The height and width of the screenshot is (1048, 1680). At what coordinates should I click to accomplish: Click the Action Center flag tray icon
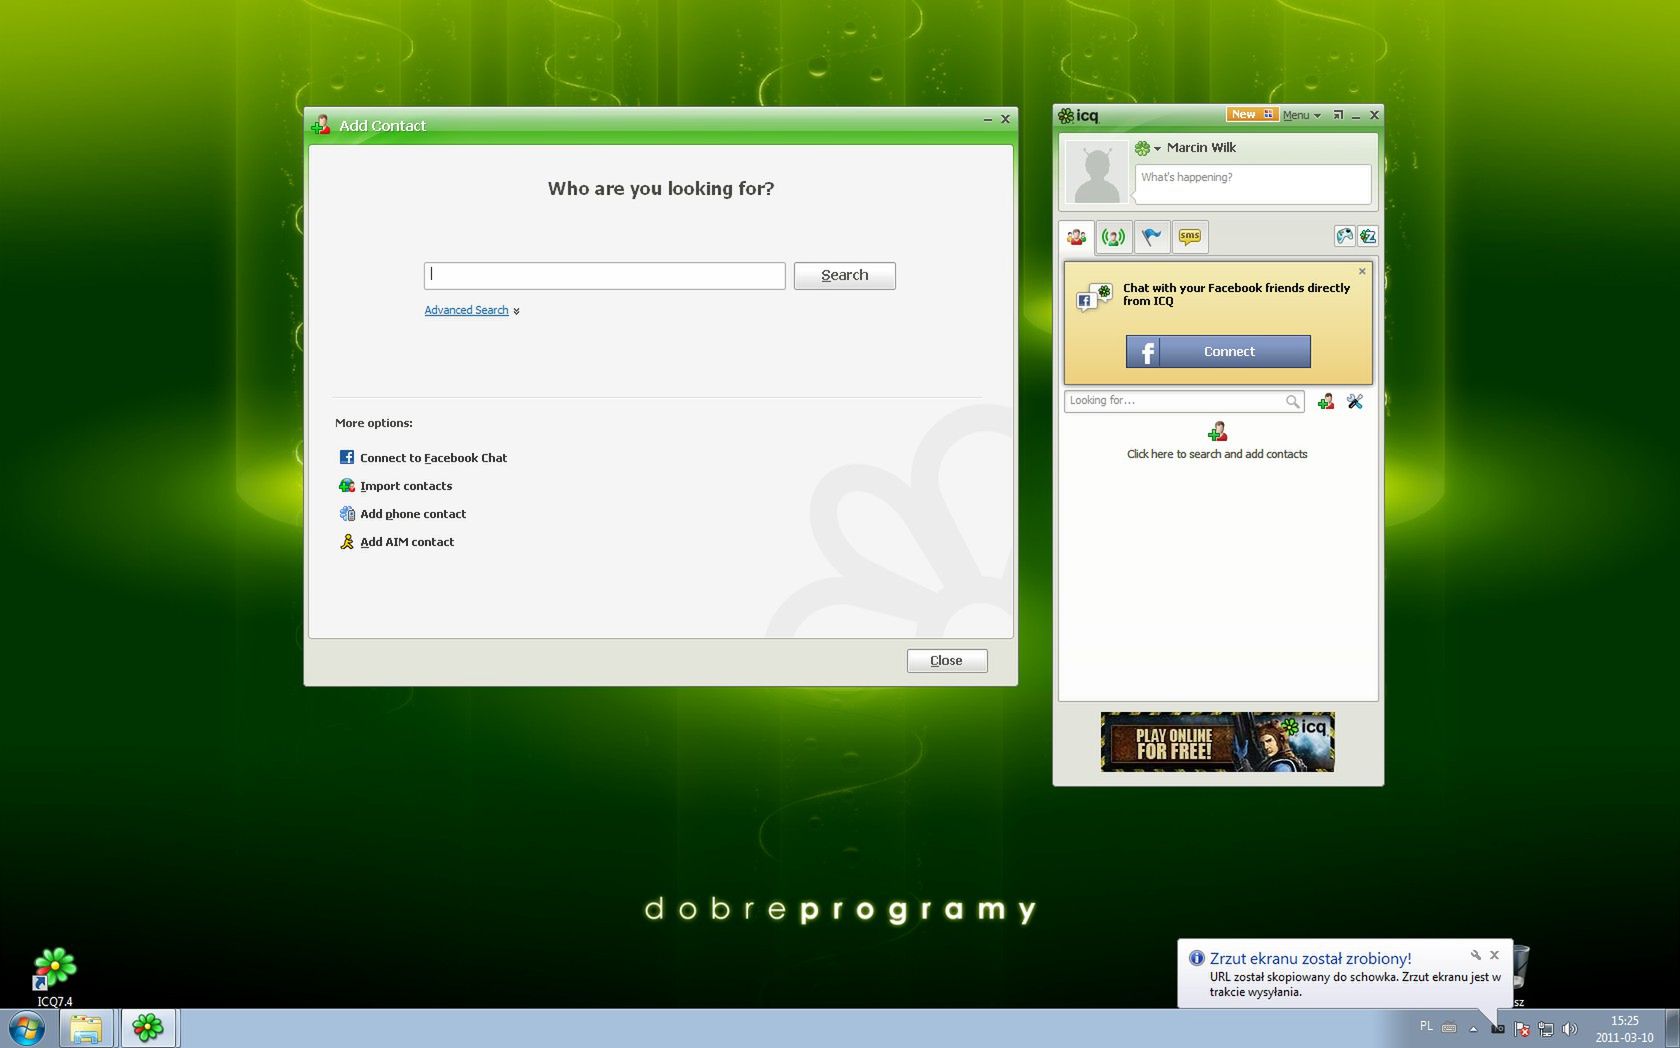[x=1521, y=1028]
